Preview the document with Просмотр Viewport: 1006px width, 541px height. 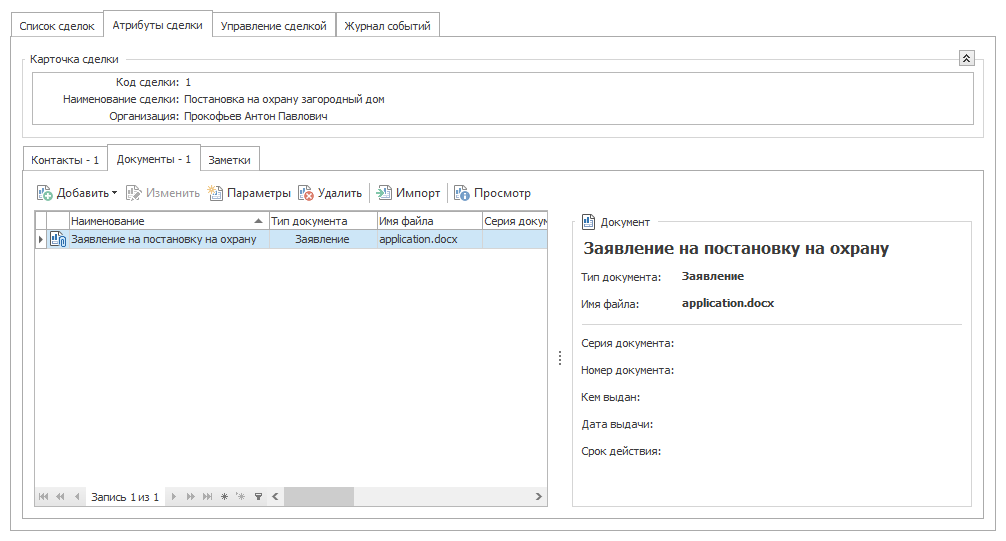point(493,193)
